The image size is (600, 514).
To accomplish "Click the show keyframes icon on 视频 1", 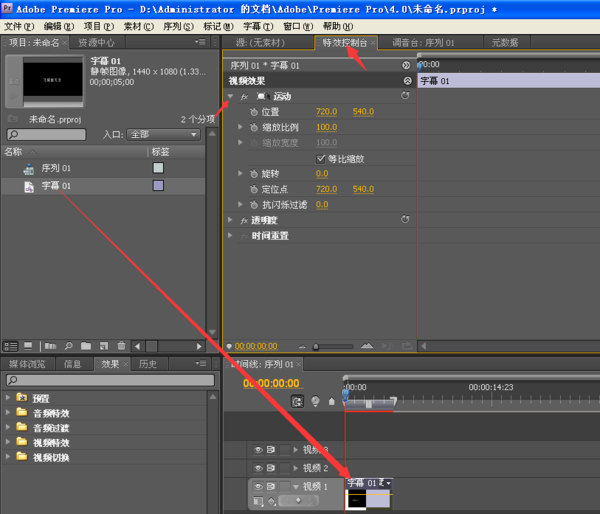I will 271,501.
